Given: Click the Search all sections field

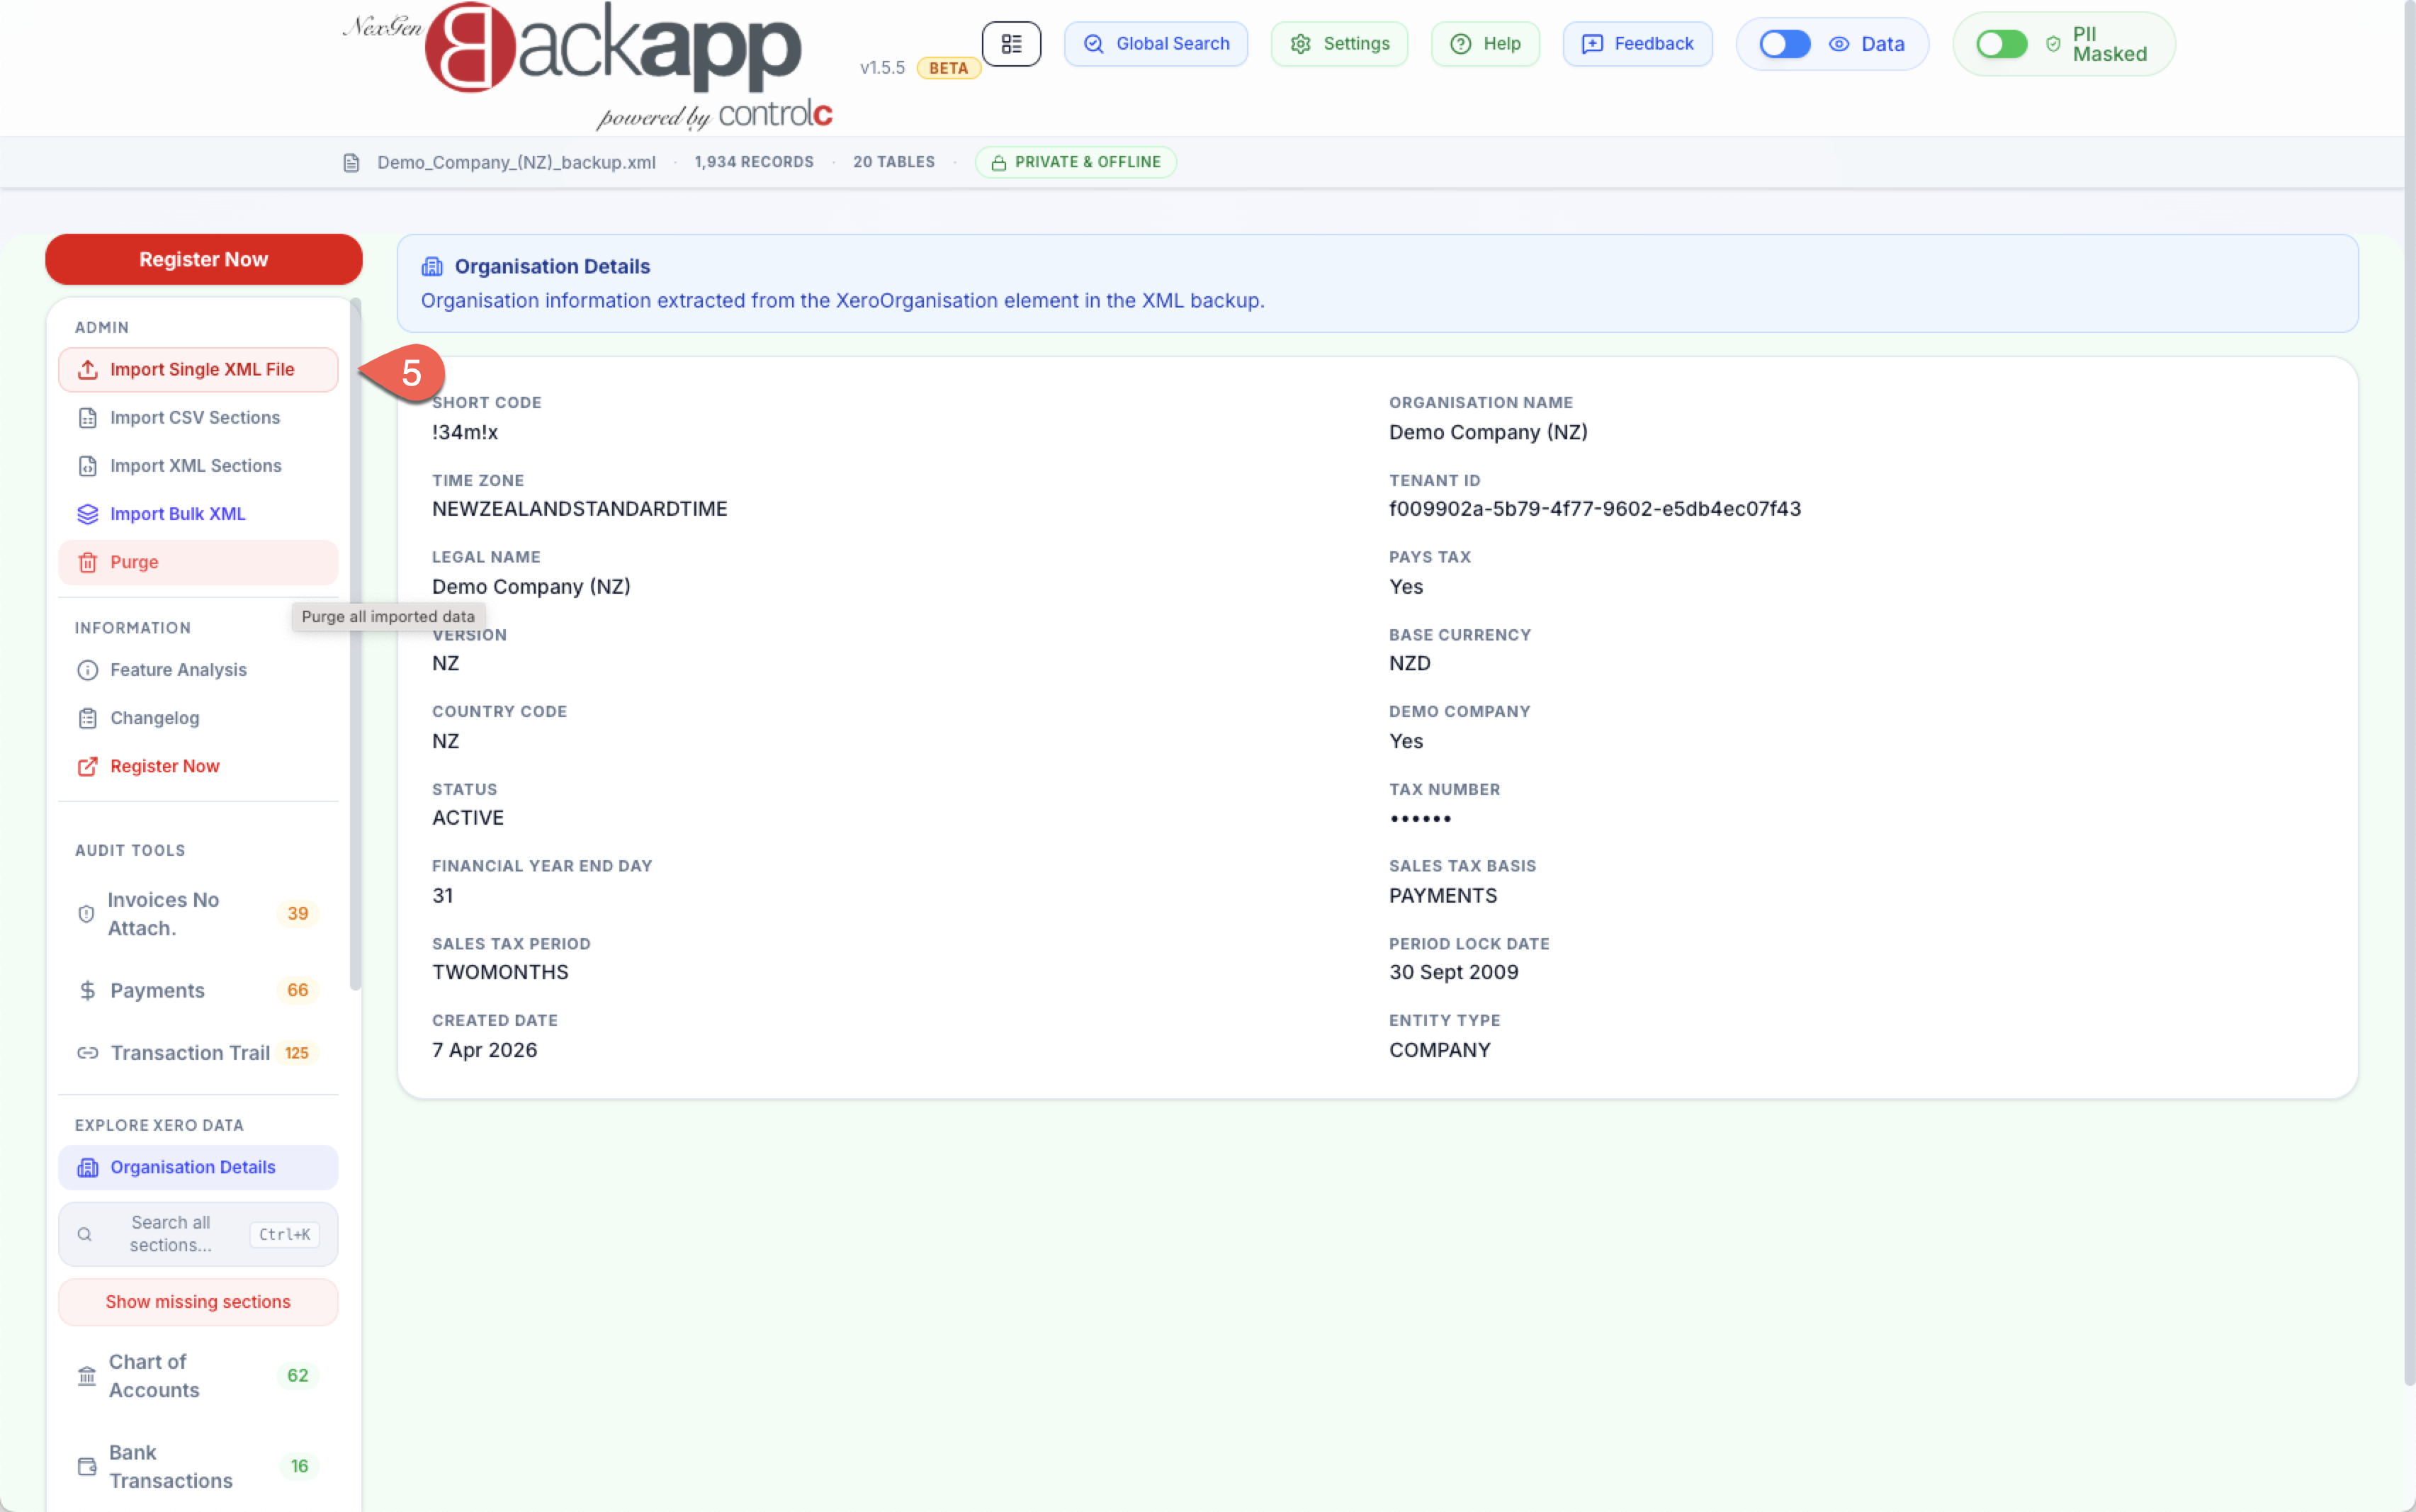Looking at the screenshot, I should coord(170,1234).
